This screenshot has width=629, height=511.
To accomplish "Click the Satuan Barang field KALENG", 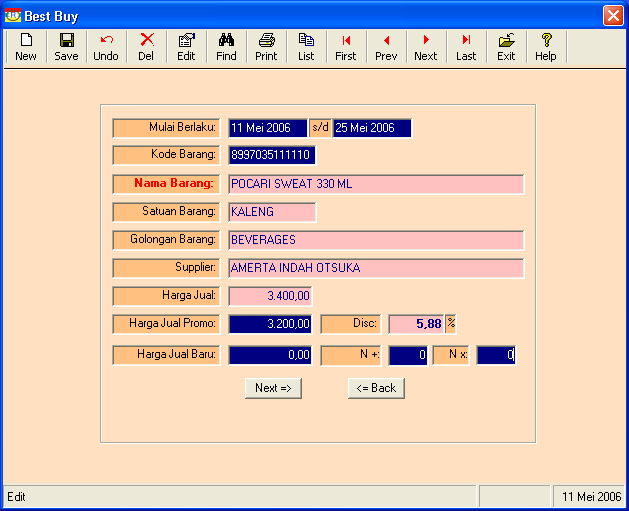I will coord(272,212).
